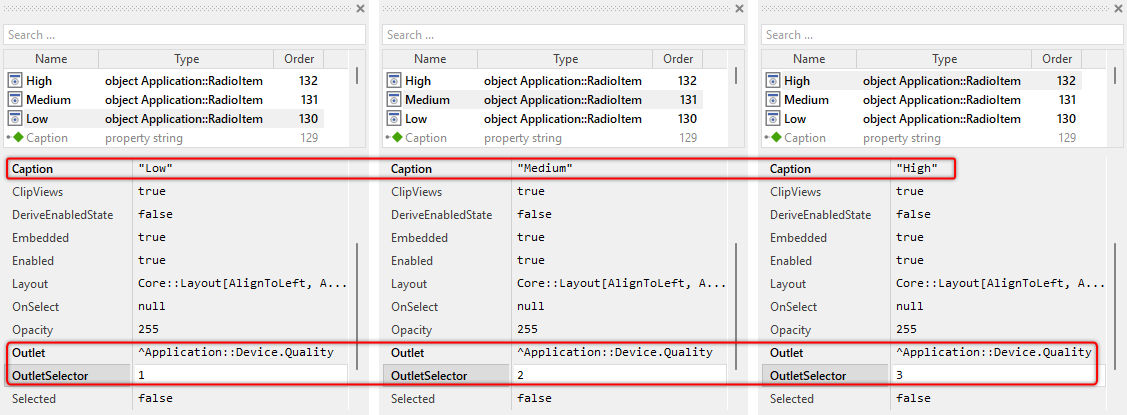Click the High RadioItem icon in the left panel
Image resolution: width=1127 pixels, height=415 pixels.
[15, 81]
